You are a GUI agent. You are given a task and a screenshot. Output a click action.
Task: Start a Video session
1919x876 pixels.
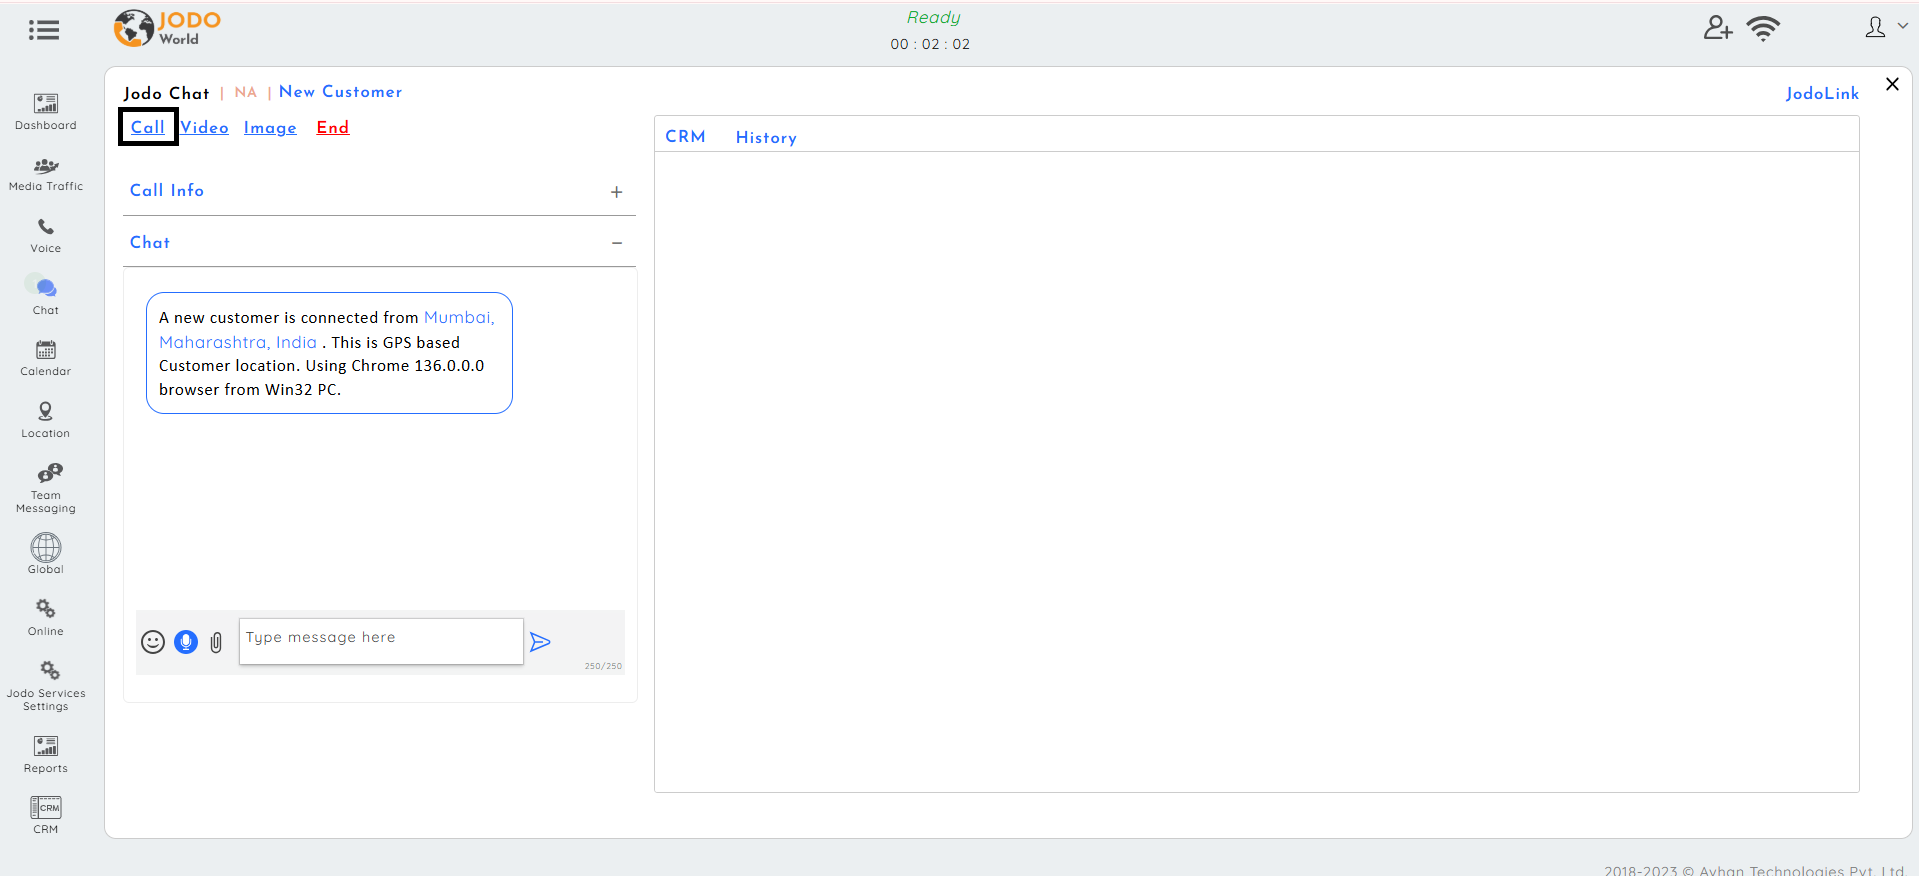pyautogui.click(x=205, y=127)
